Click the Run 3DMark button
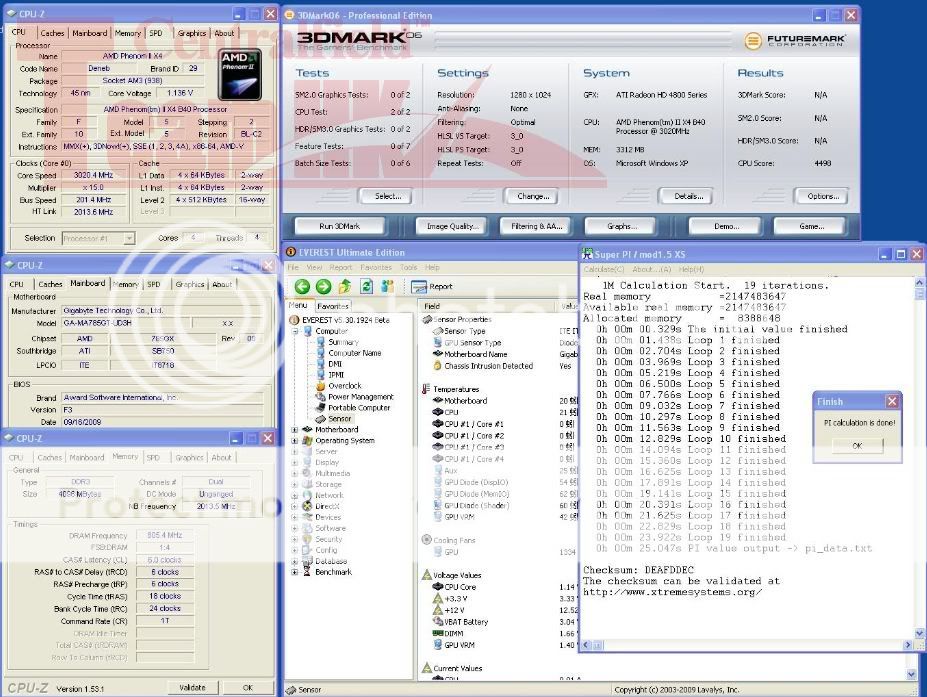Viewport: 927px width, 697px height. tap(340, 226)
